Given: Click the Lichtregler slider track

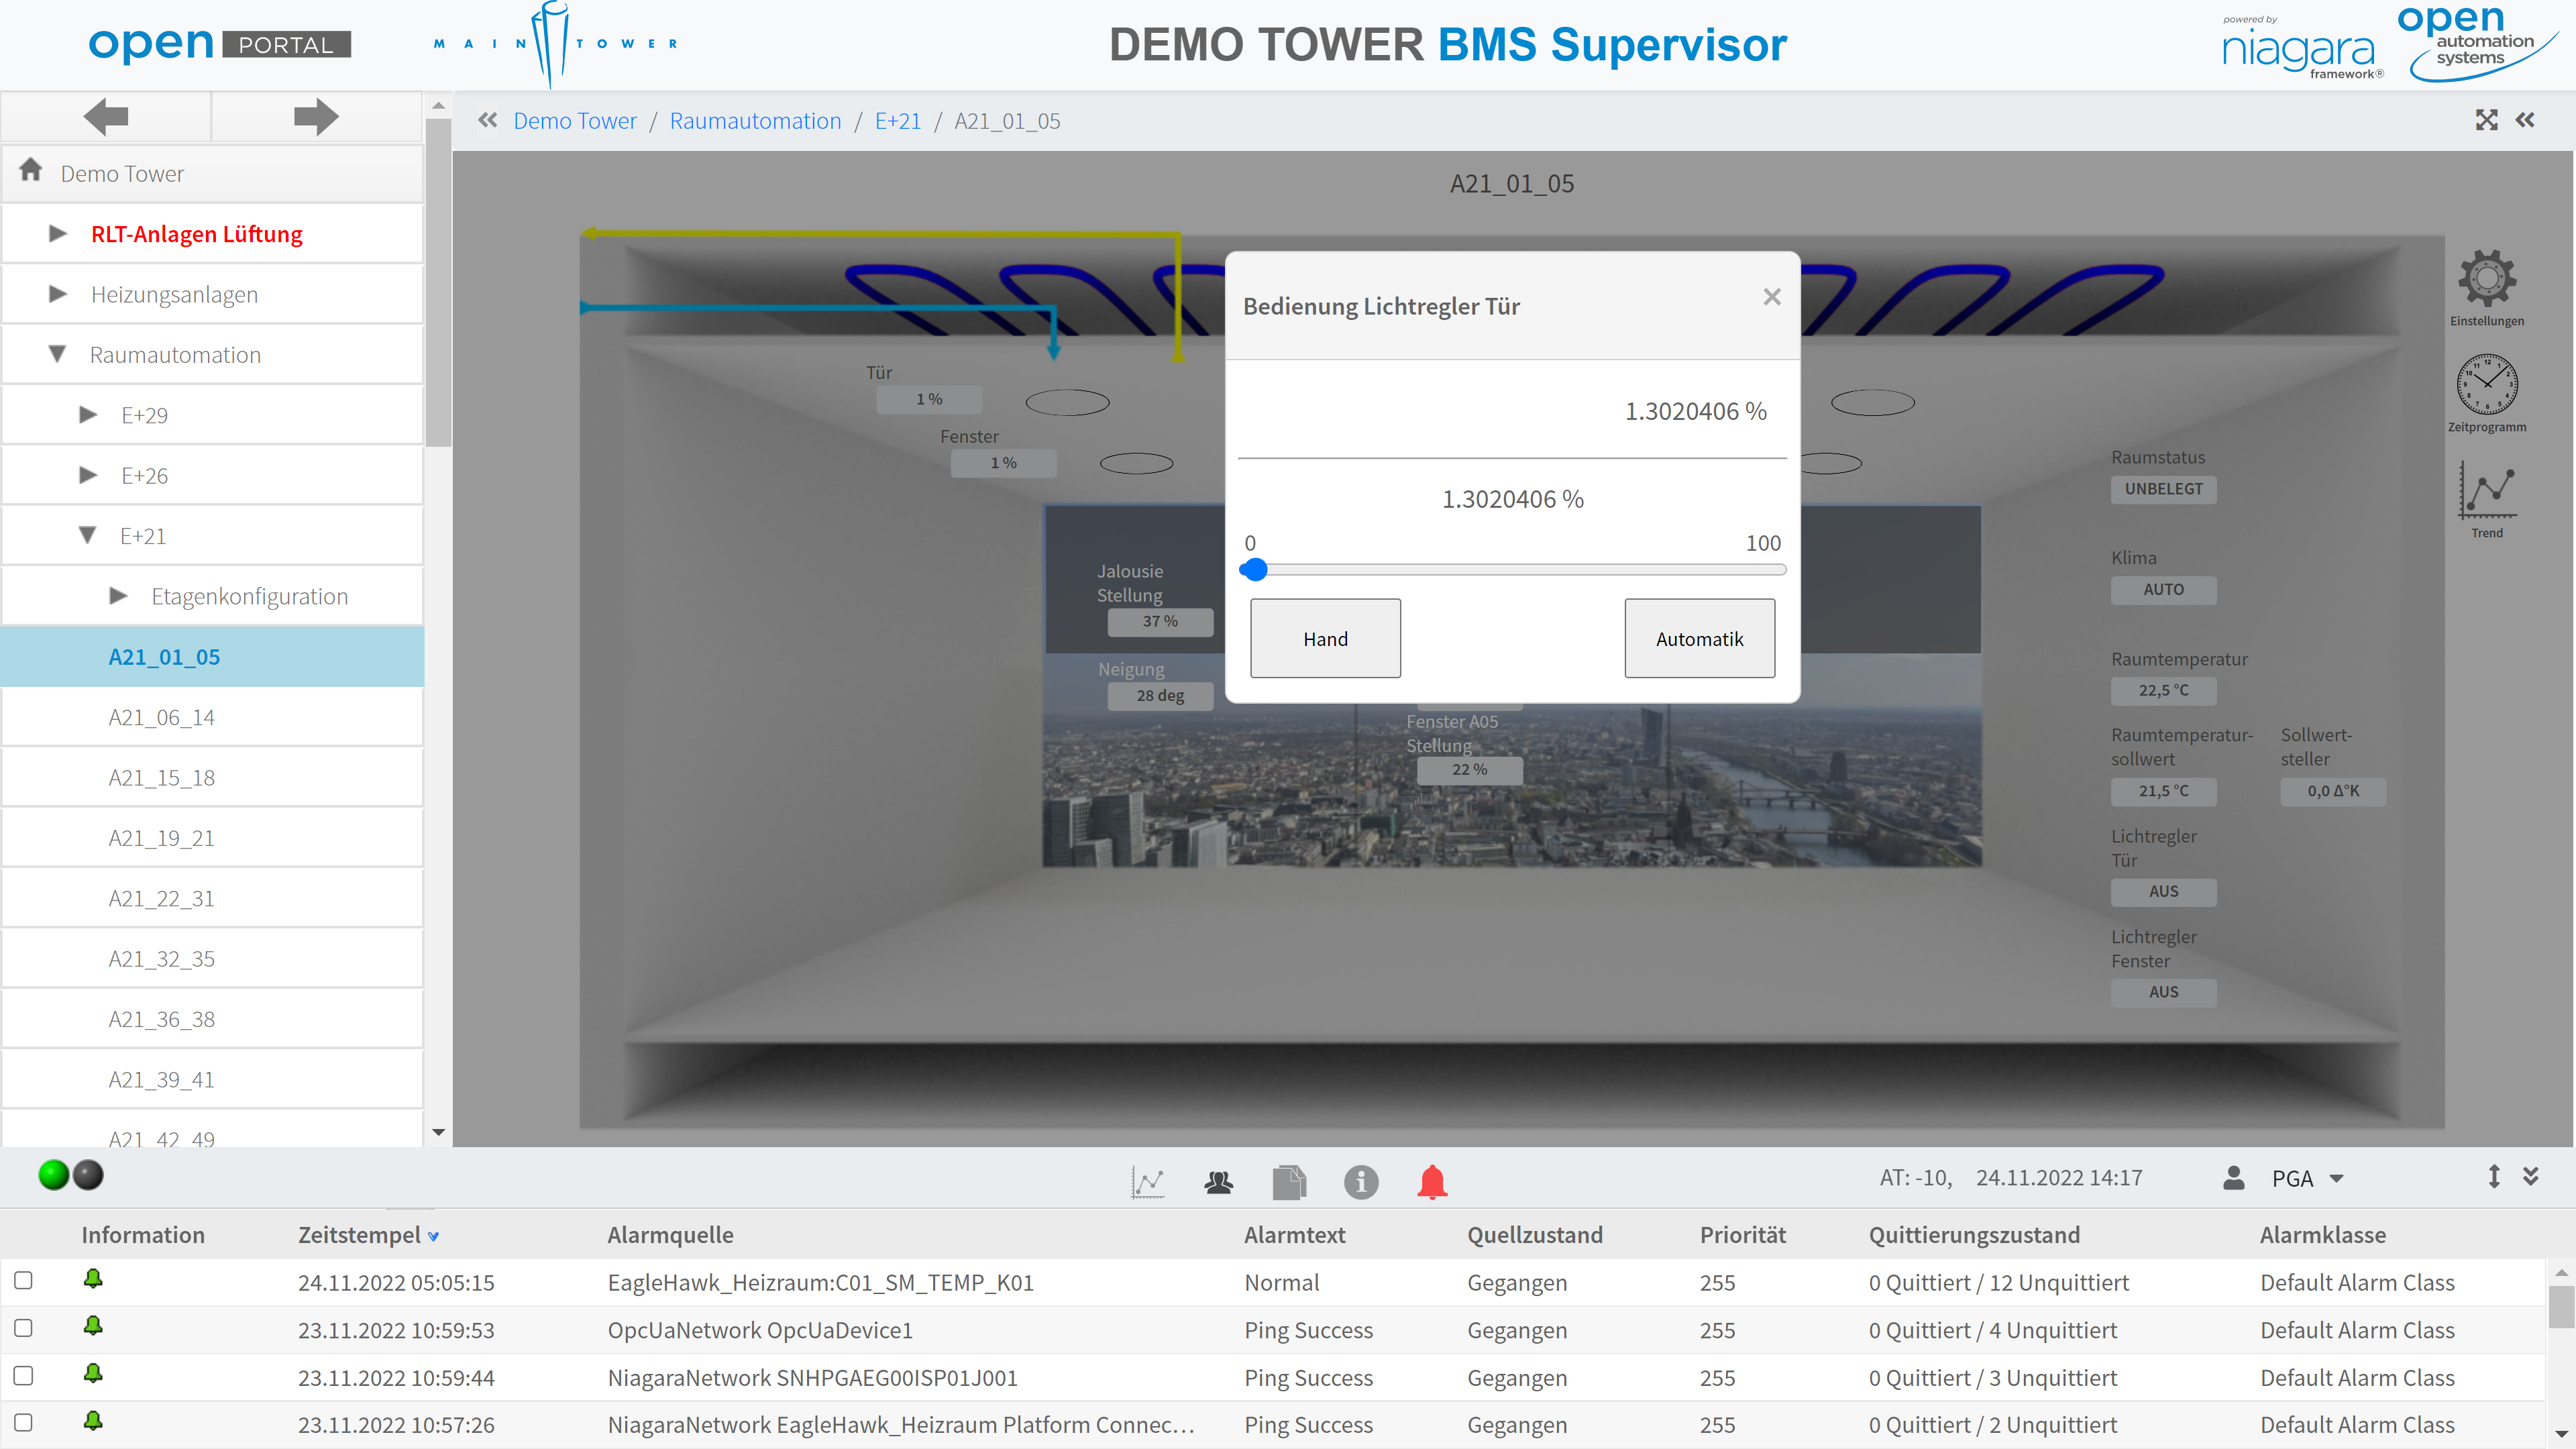Looking at the screenshot, I should 1512,570.
